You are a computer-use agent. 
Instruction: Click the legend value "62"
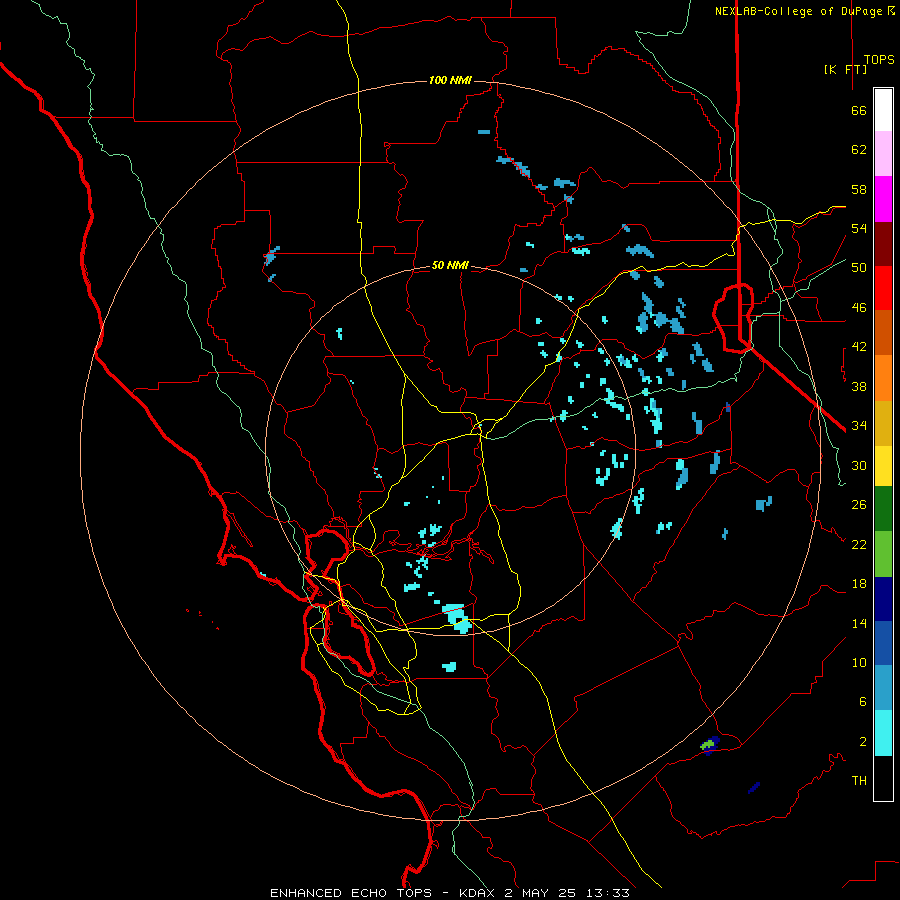(859, 150)
